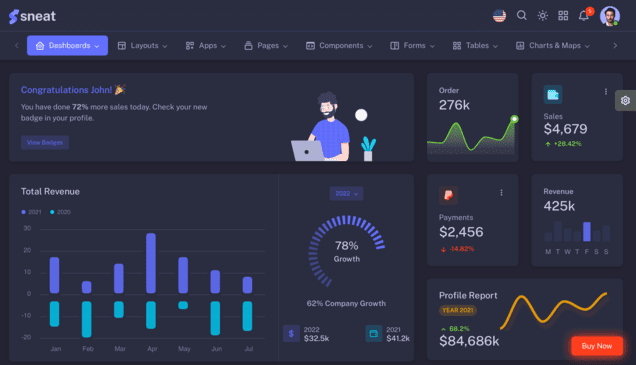Click the $84,686k profile report value
The height and width of the screenshot is (365, 636).
click(469, 341)
